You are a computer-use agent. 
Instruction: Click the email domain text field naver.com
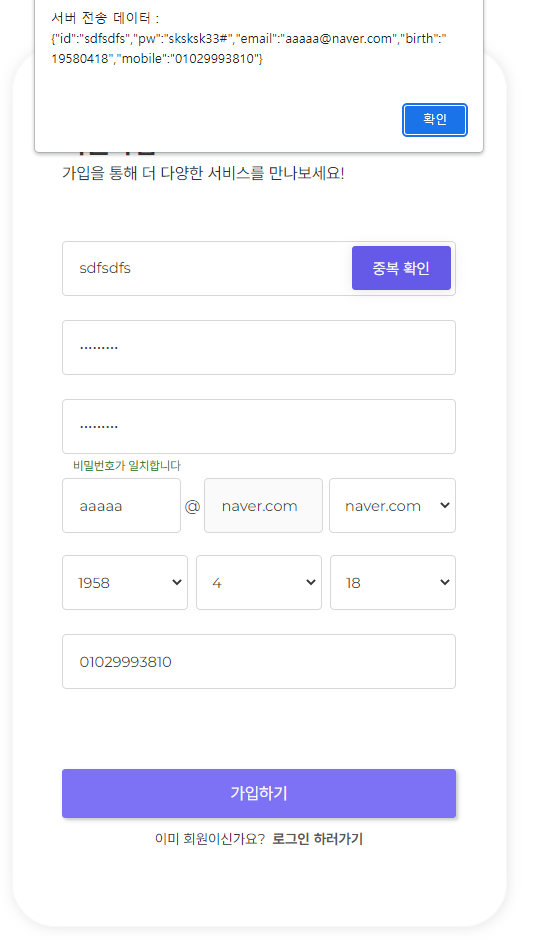[263, 506]
